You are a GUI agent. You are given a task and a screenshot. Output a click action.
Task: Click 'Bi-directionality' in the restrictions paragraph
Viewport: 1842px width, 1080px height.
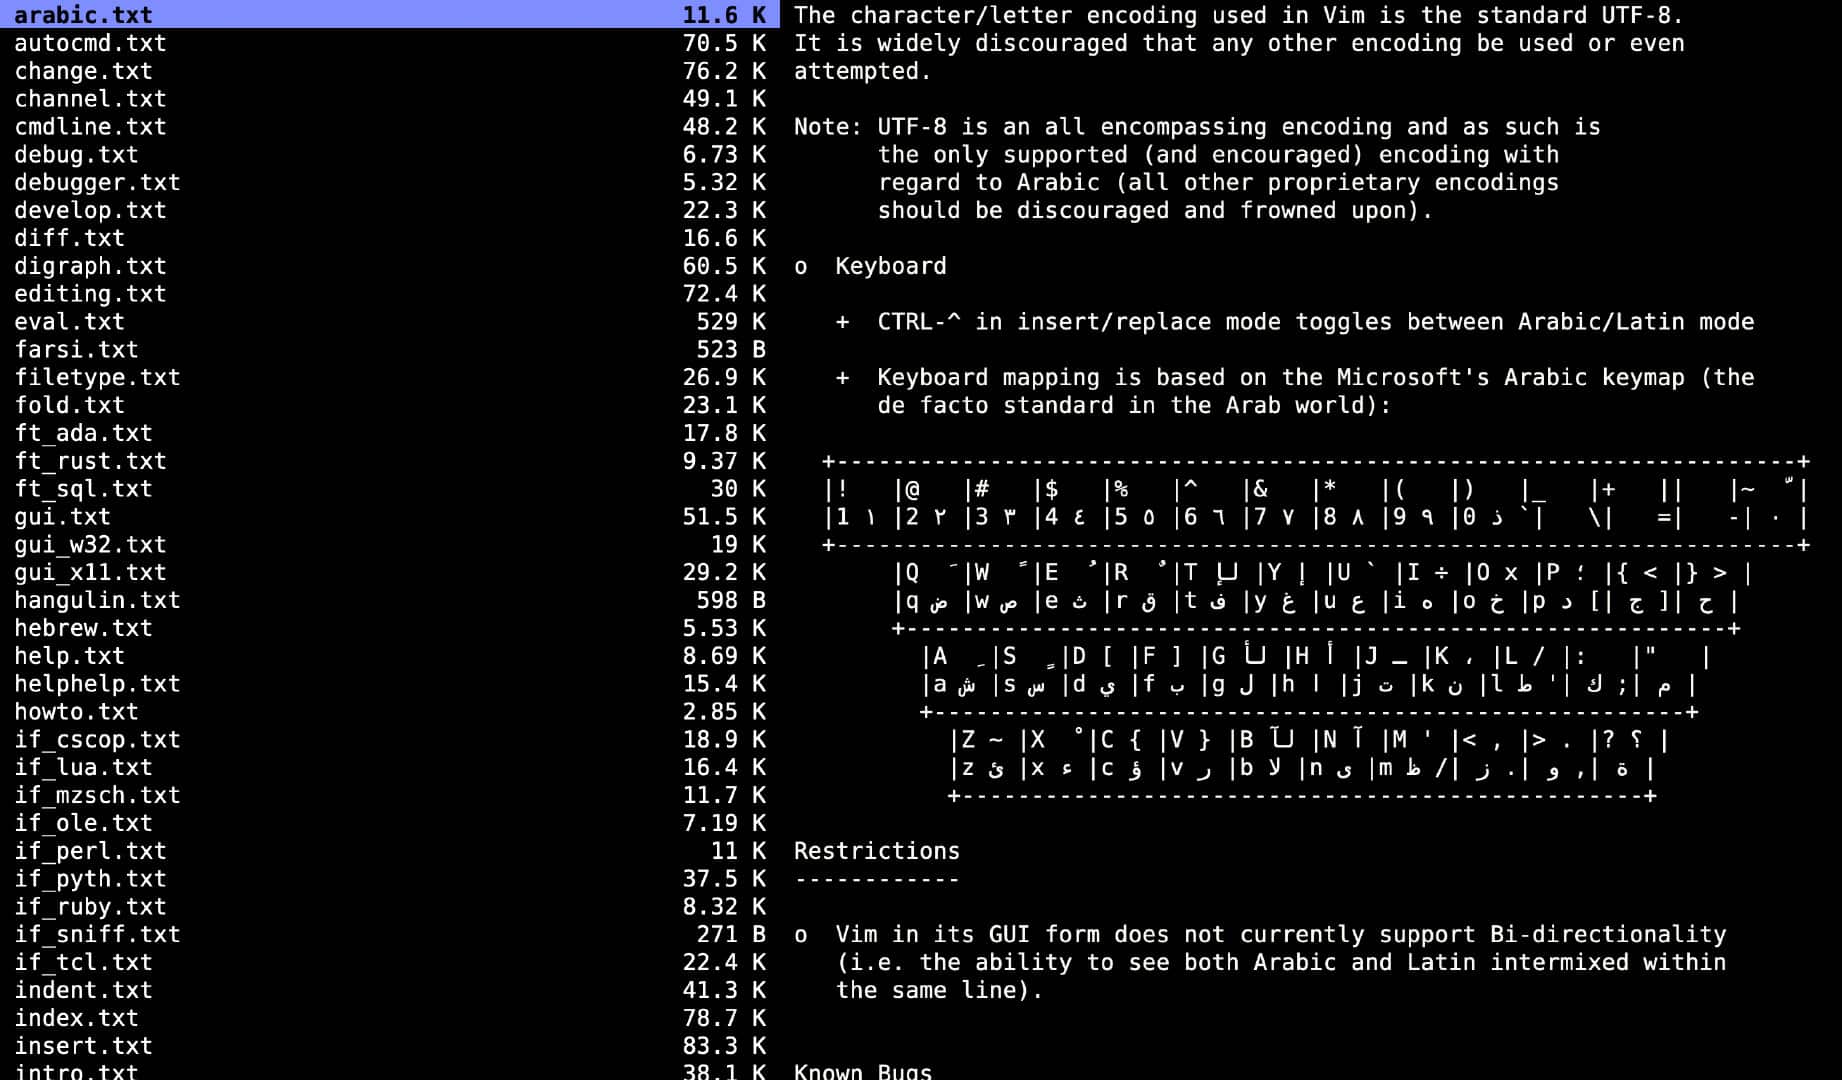pos(1608,934)
